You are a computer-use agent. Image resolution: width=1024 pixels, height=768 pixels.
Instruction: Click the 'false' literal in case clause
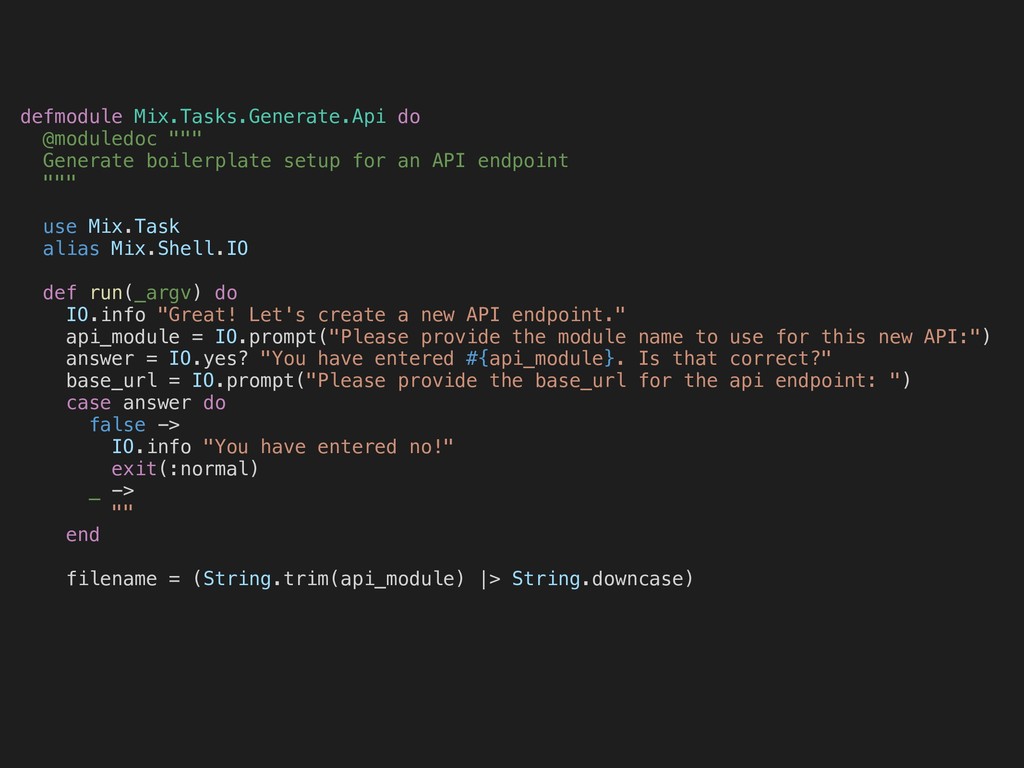point(118,424)
